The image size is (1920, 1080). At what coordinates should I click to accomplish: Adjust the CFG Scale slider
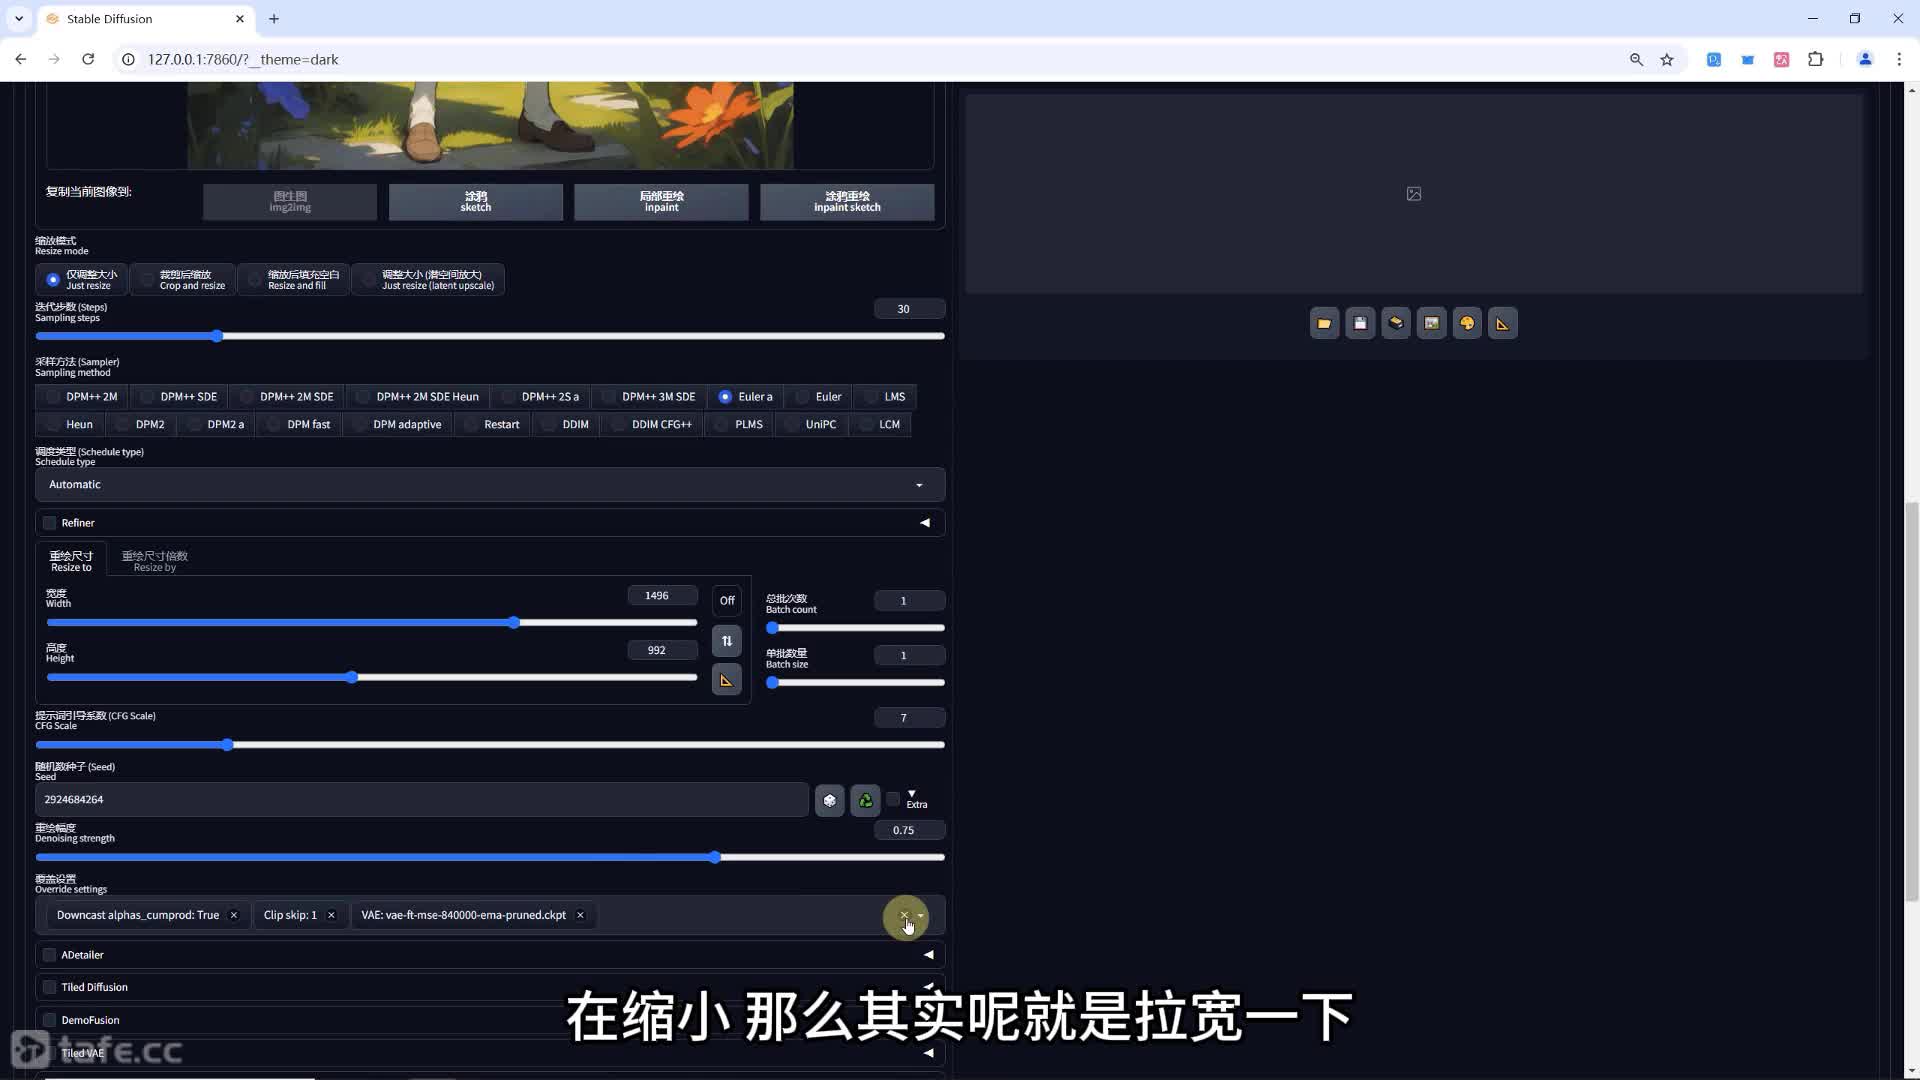(x=490, y=745)
